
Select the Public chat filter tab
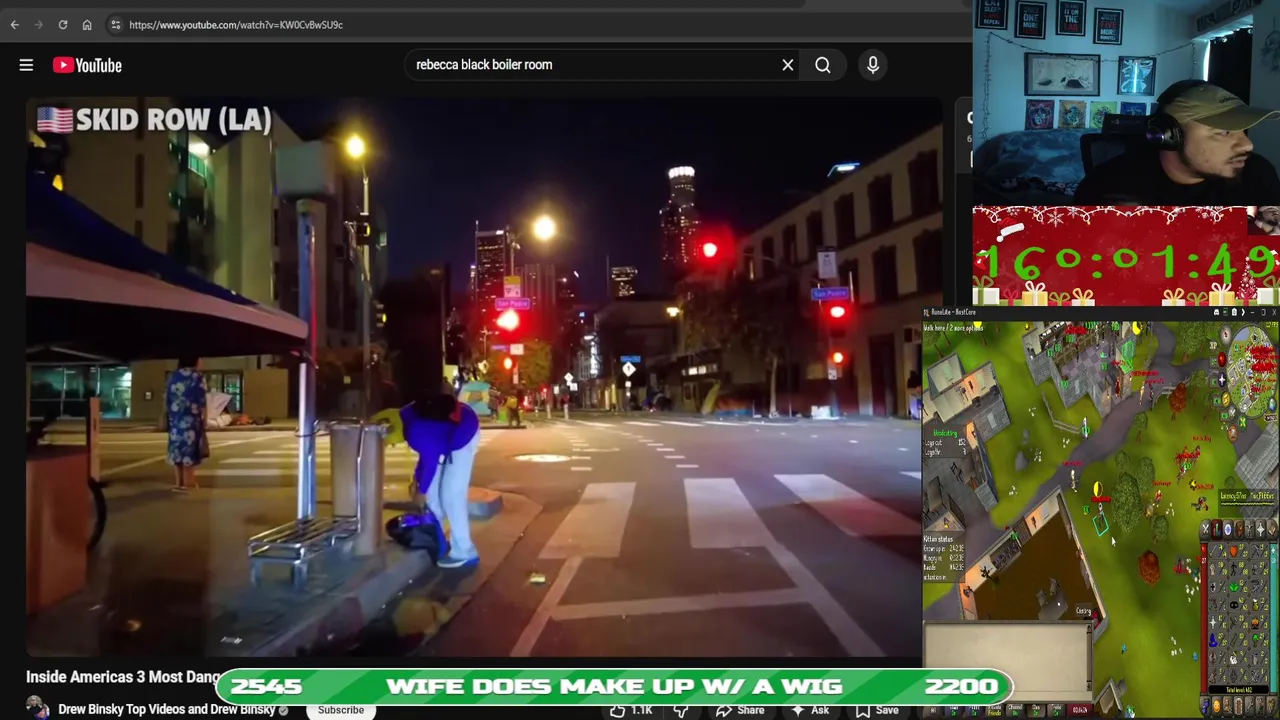pyautogui.click(x=974, y=710)
